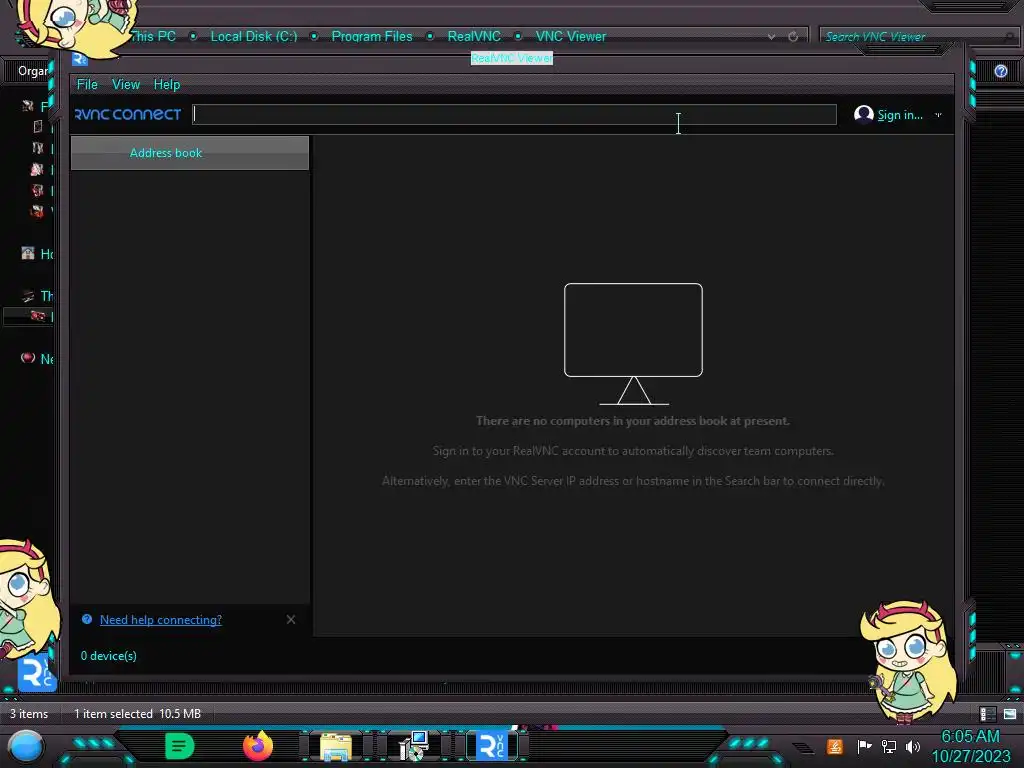Click the volume speaker tray icon
Image resolution: width=1024 pixels, height=768 pixels.
(913, 746)
